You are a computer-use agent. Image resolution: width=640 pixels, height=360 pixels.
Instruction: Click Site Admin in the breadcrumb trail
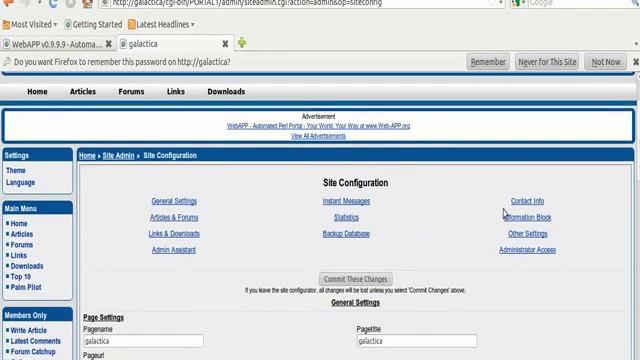point(118,156)
